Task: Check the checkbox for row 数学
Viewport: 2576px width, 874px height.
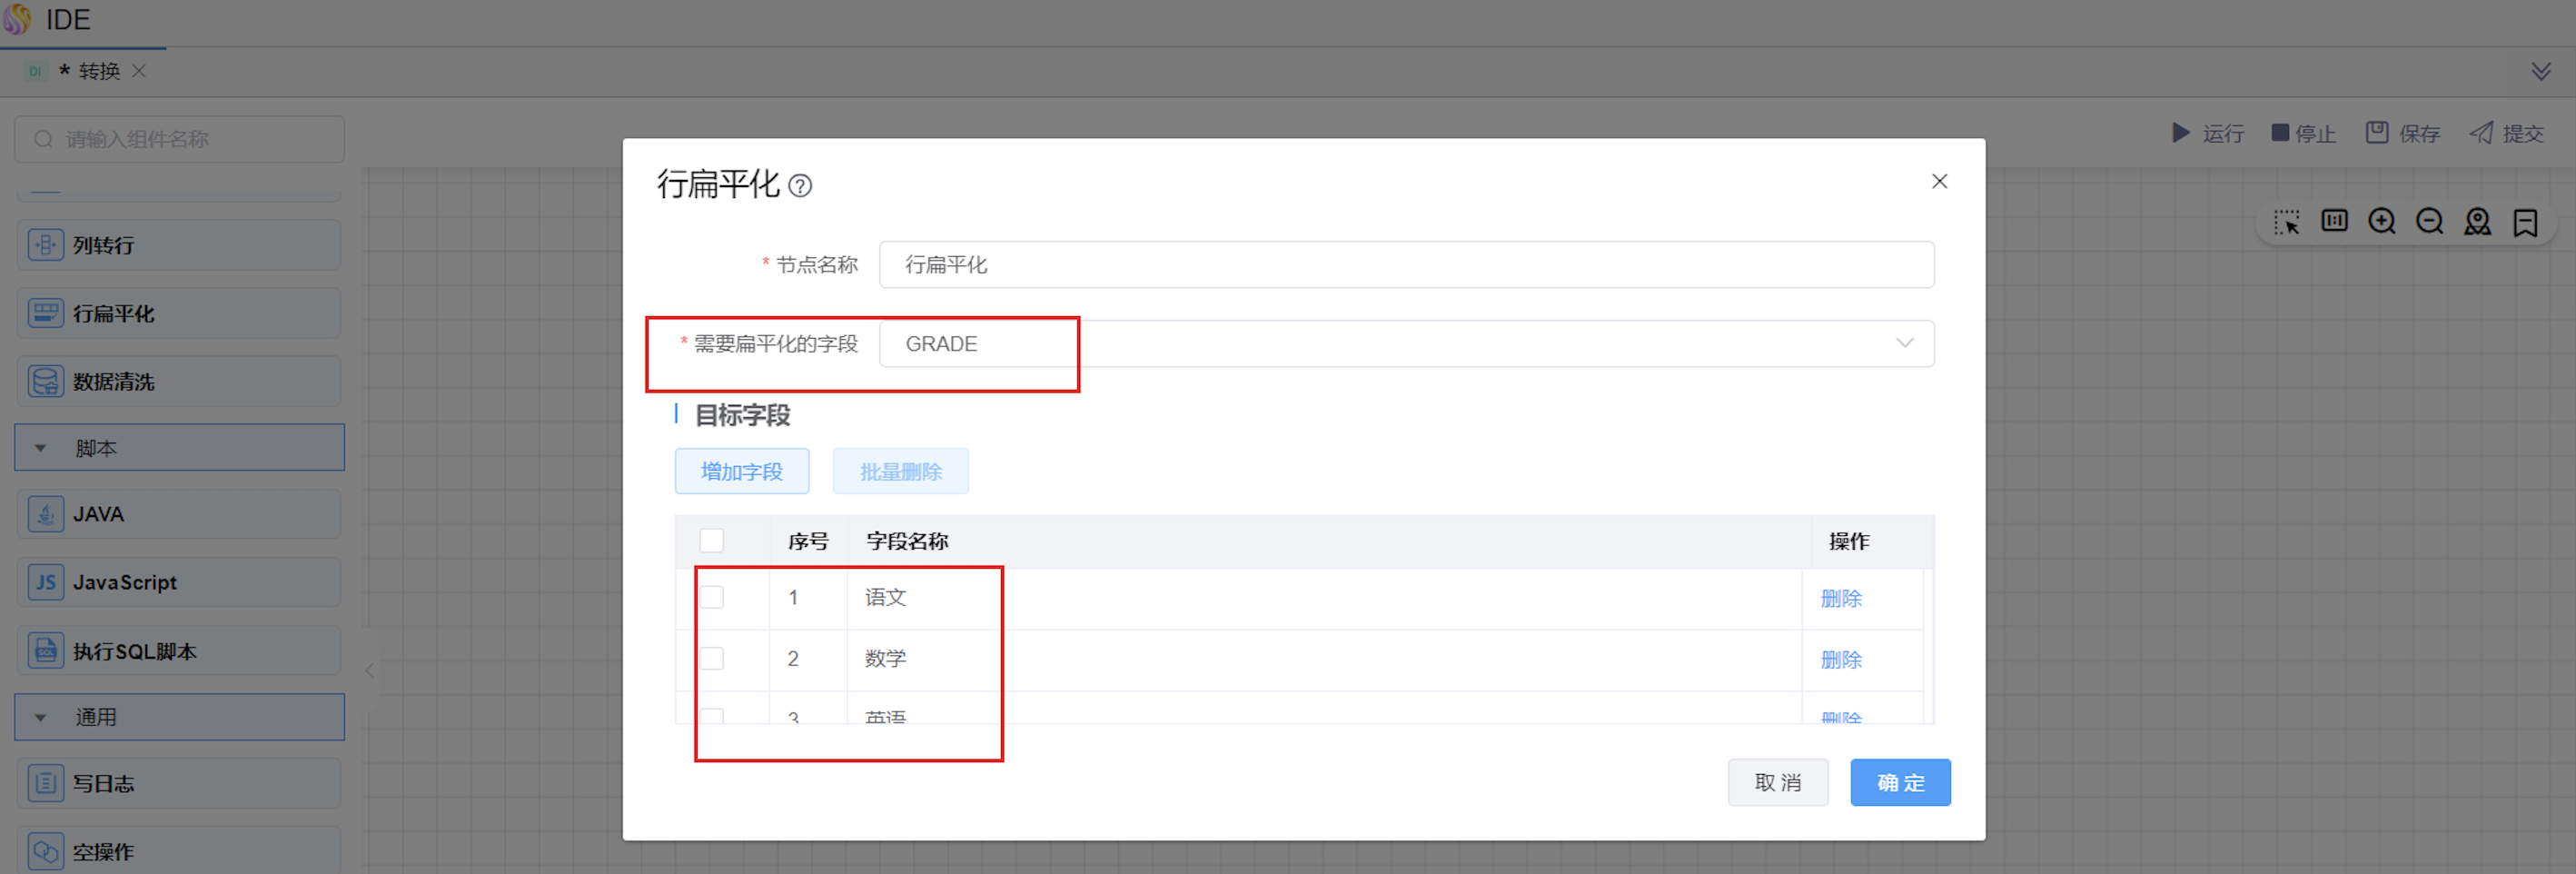Action: (711, 659)
